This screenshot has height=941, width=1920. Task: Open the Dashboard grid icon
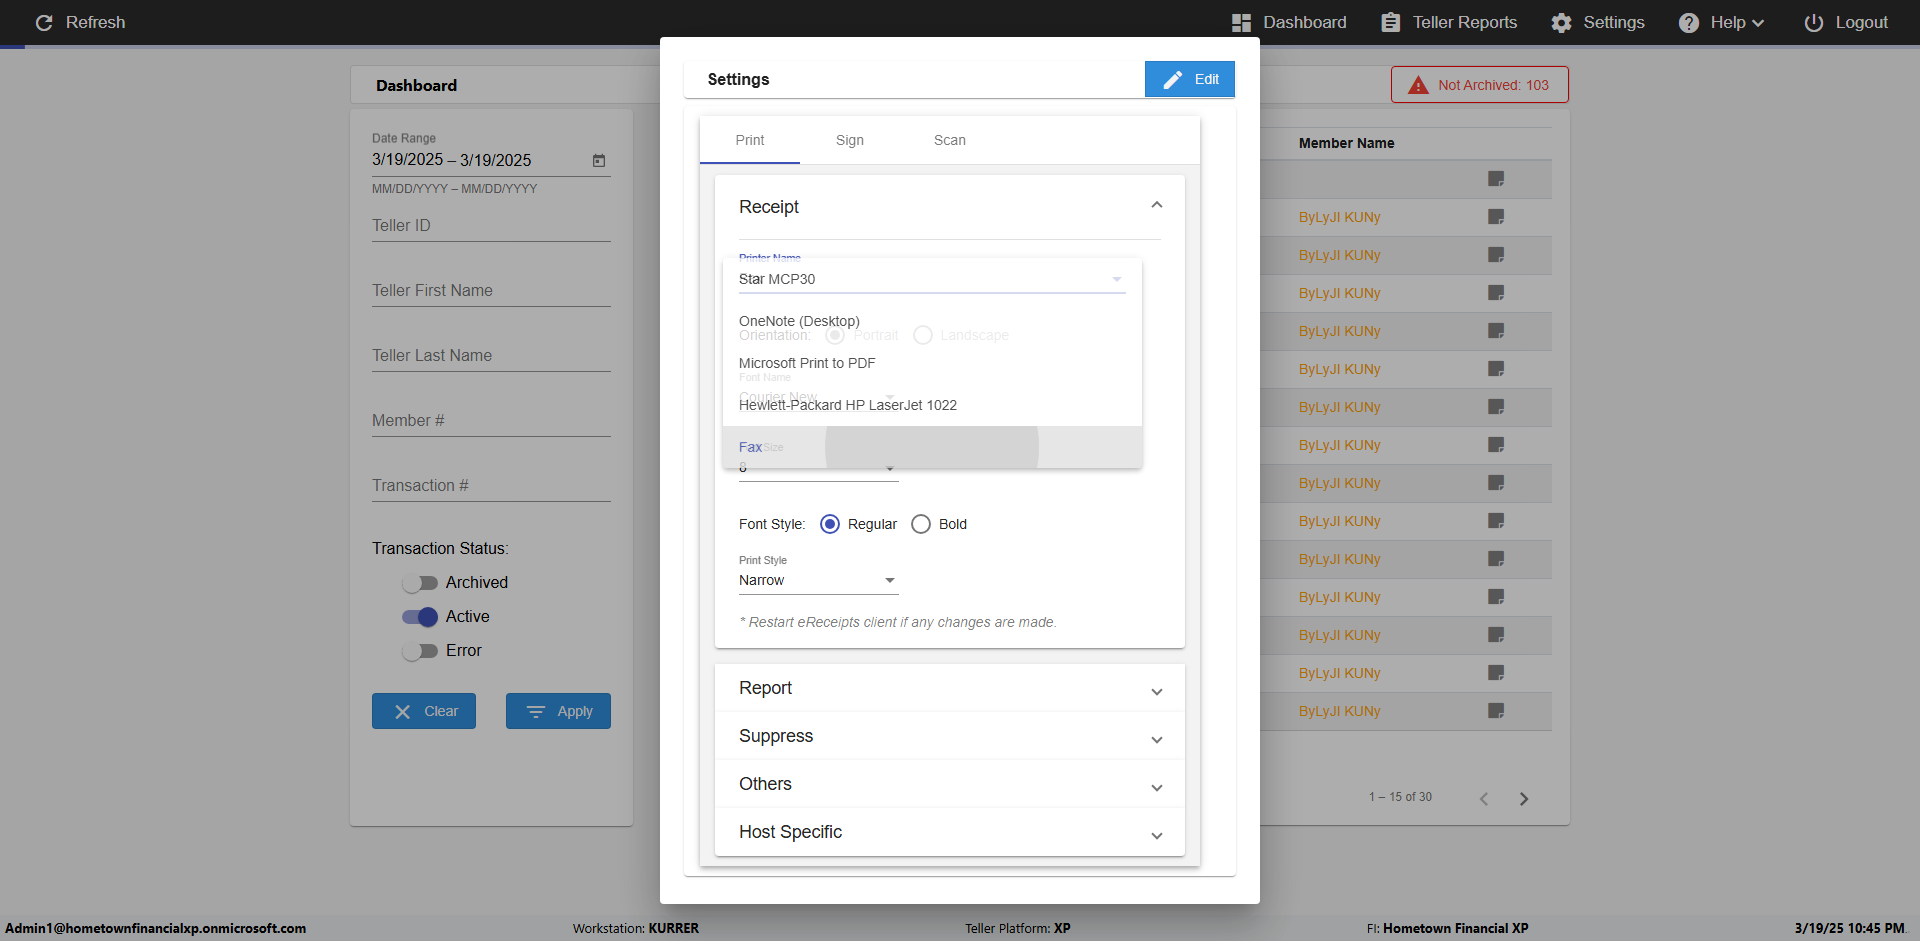coord(1241,22)
